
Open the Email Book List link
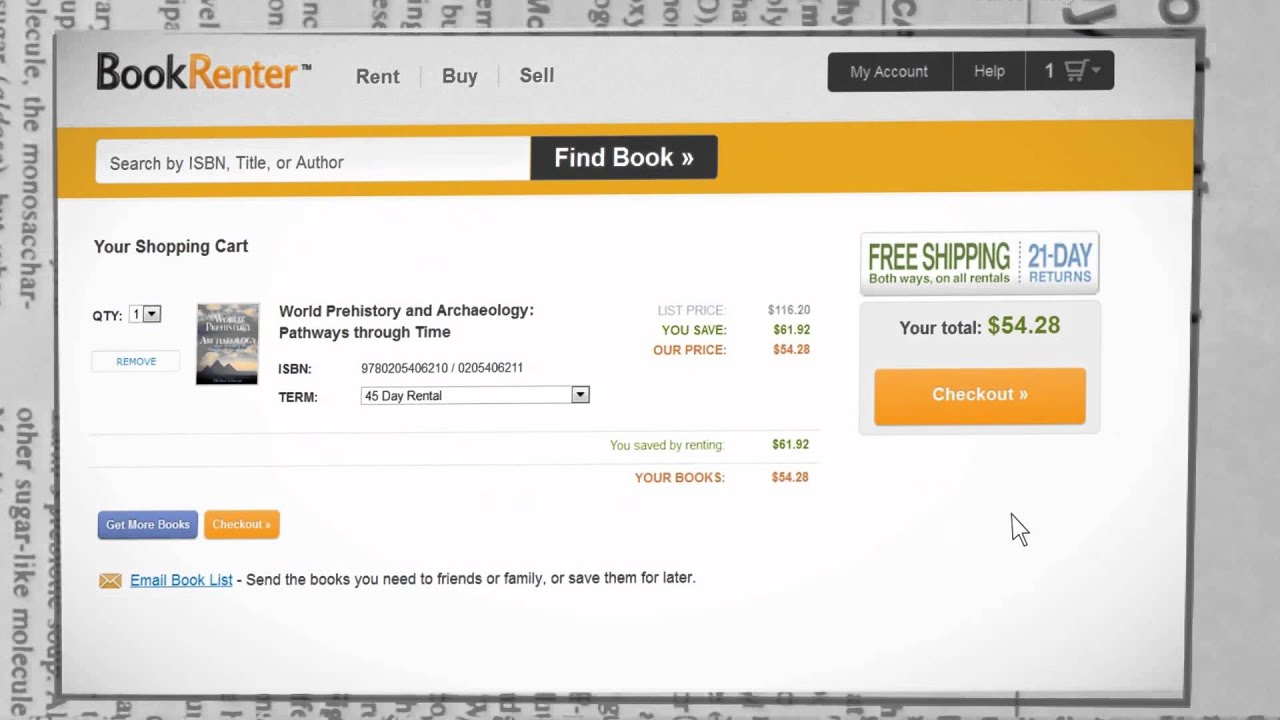[181, 579]
